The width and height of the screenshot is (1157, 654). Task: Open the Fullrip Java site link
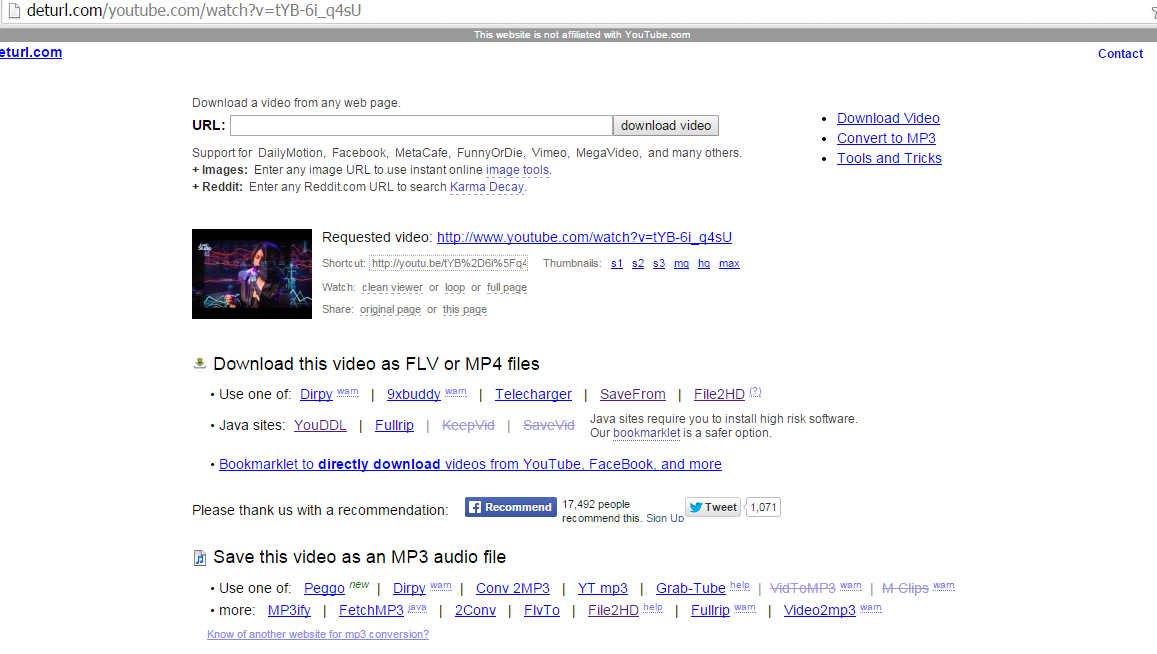394,425
